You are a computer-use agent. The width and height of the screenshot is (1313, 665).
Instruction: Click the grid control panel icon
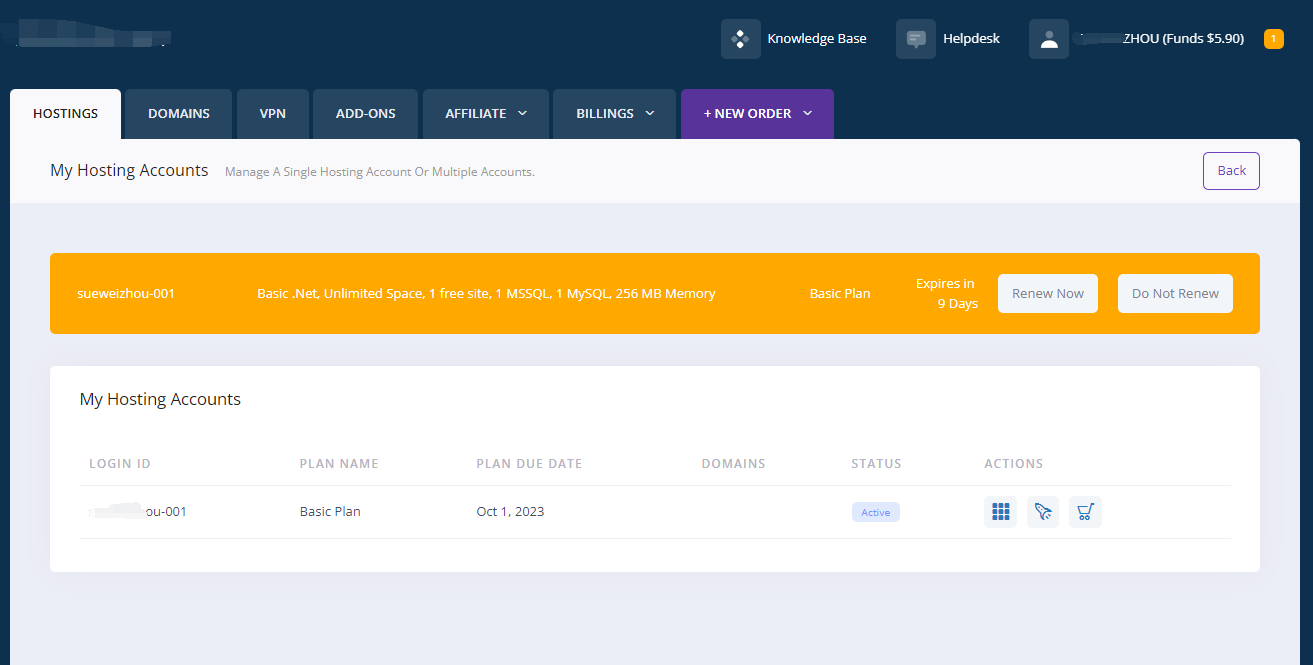1000,512
